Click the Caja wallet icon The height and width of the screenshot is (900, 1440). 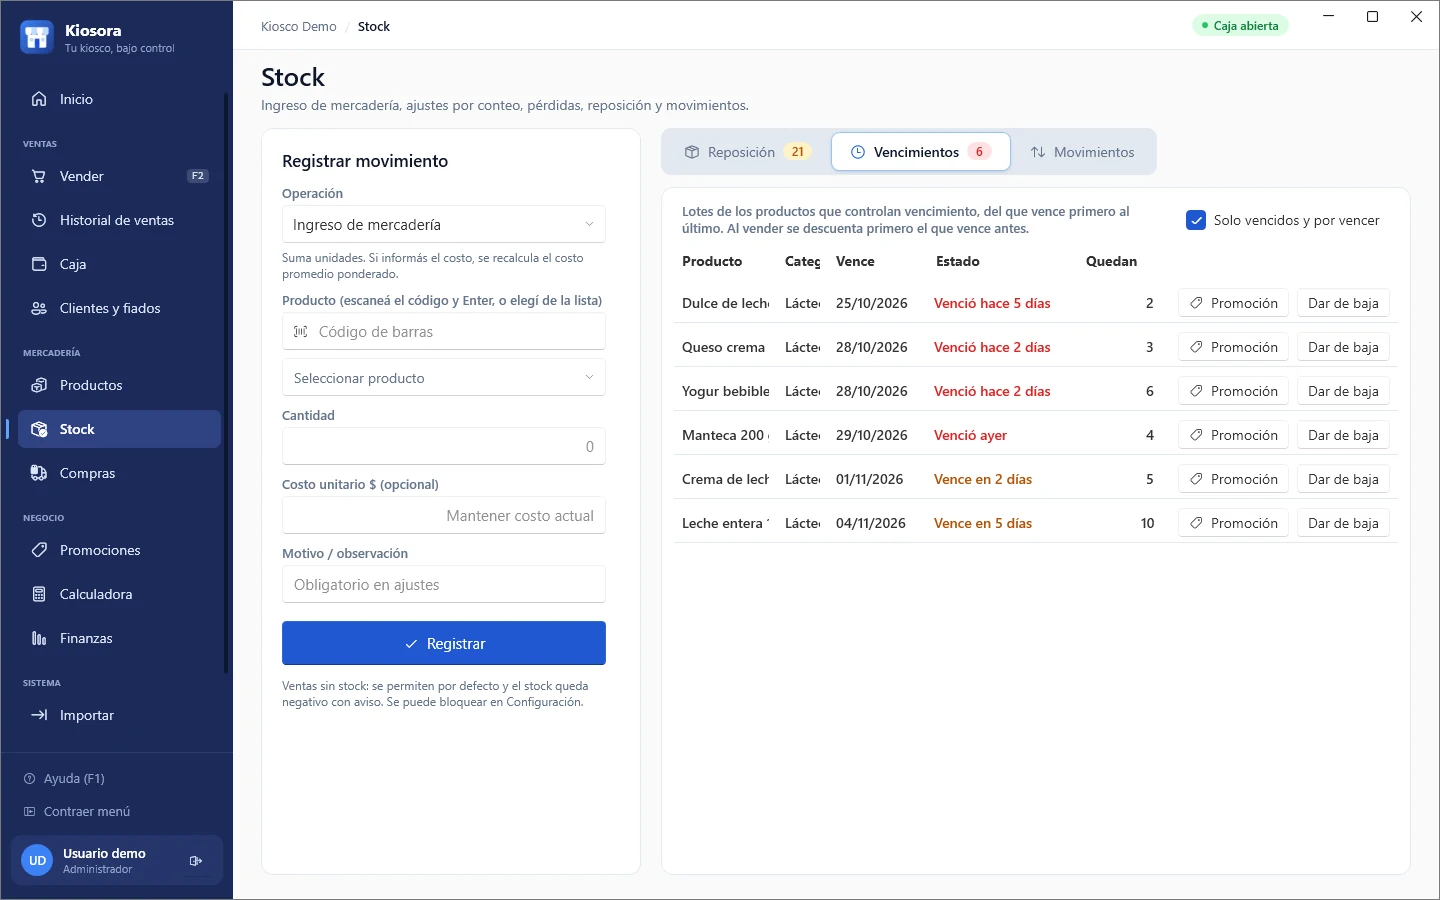(x=39, y=264)
